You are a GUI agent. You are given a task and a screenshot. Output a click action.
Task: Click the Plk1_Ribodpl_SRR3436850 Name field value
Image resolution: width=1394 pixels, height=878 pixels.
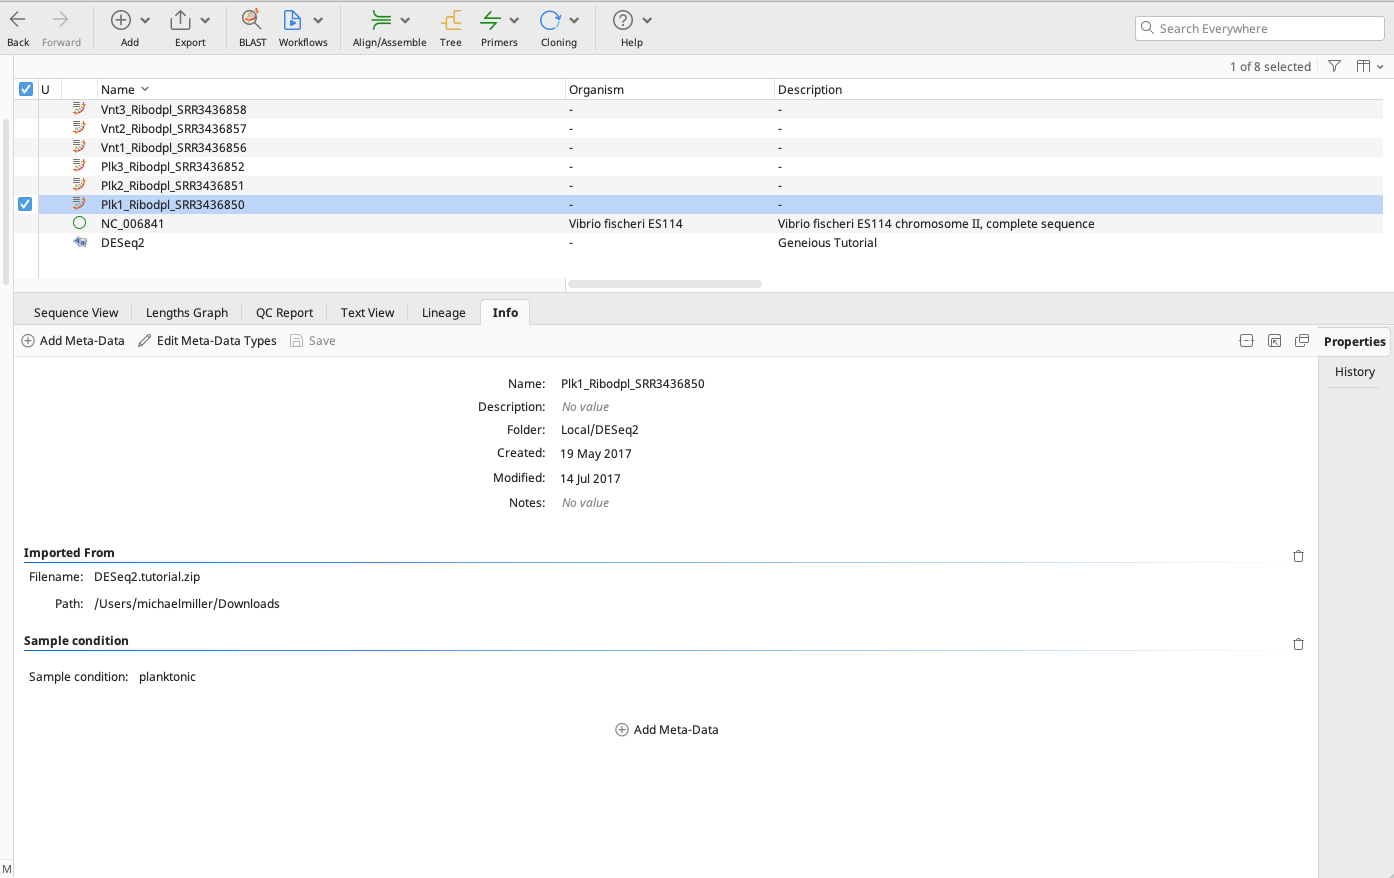(633, 384)
